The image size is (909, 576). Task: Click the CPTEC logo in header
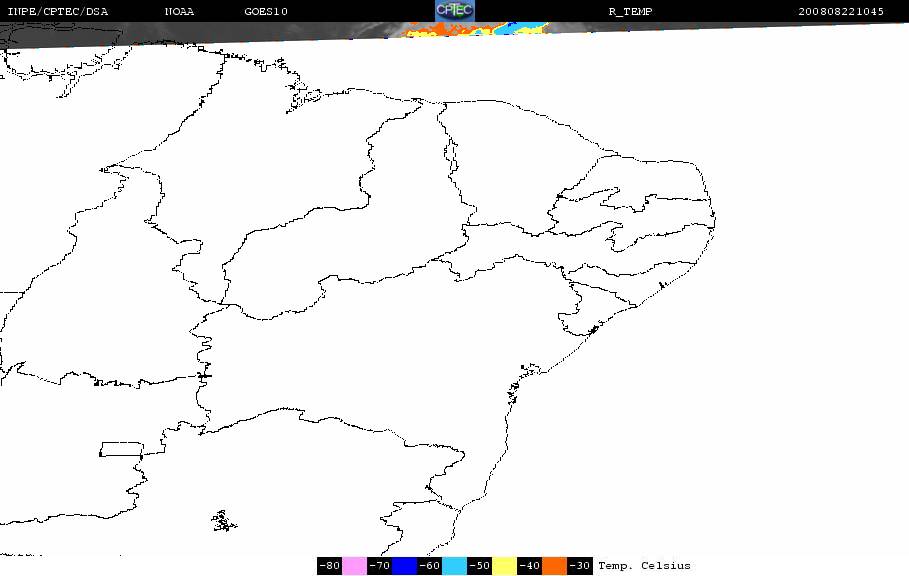pos(454,10)
